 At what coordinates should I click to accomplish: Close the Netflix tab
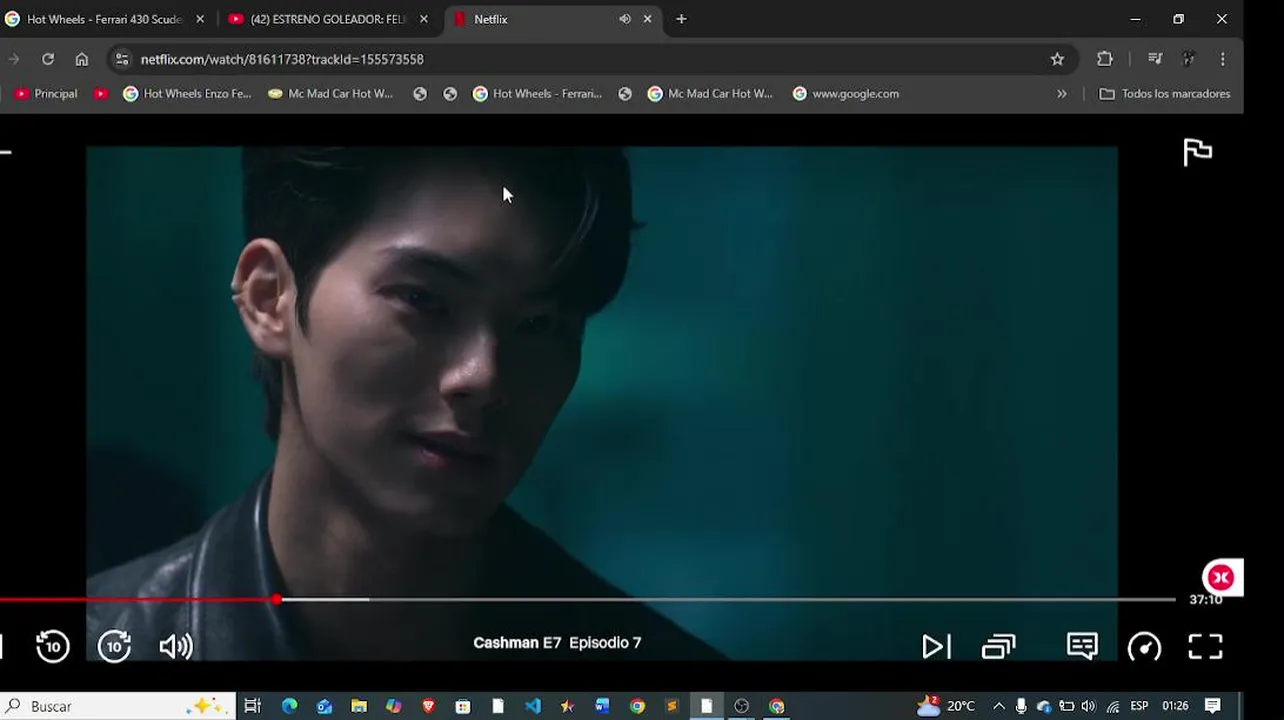click(647, 19)
